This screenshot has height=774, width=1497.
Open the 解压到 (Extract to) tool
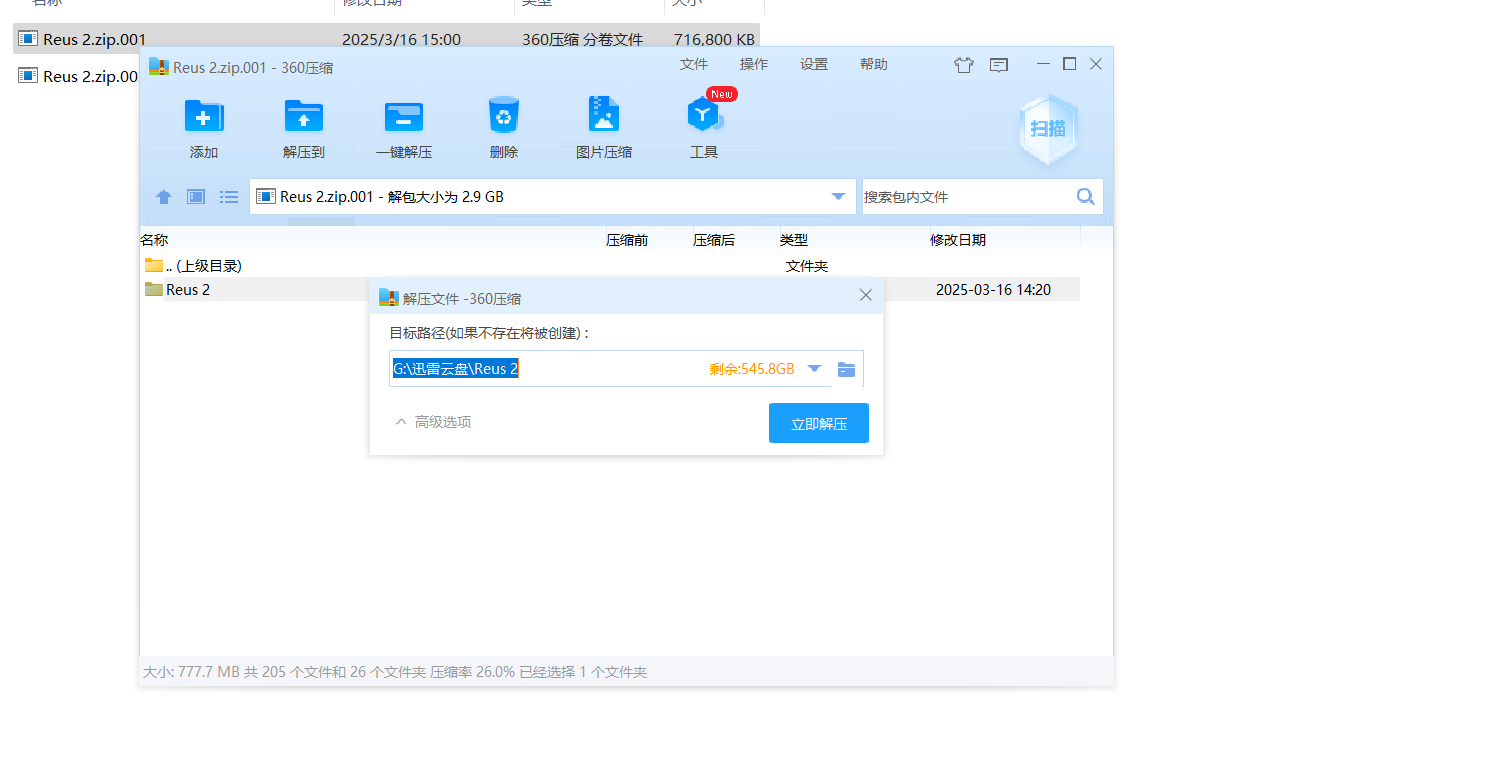(303, 127)
